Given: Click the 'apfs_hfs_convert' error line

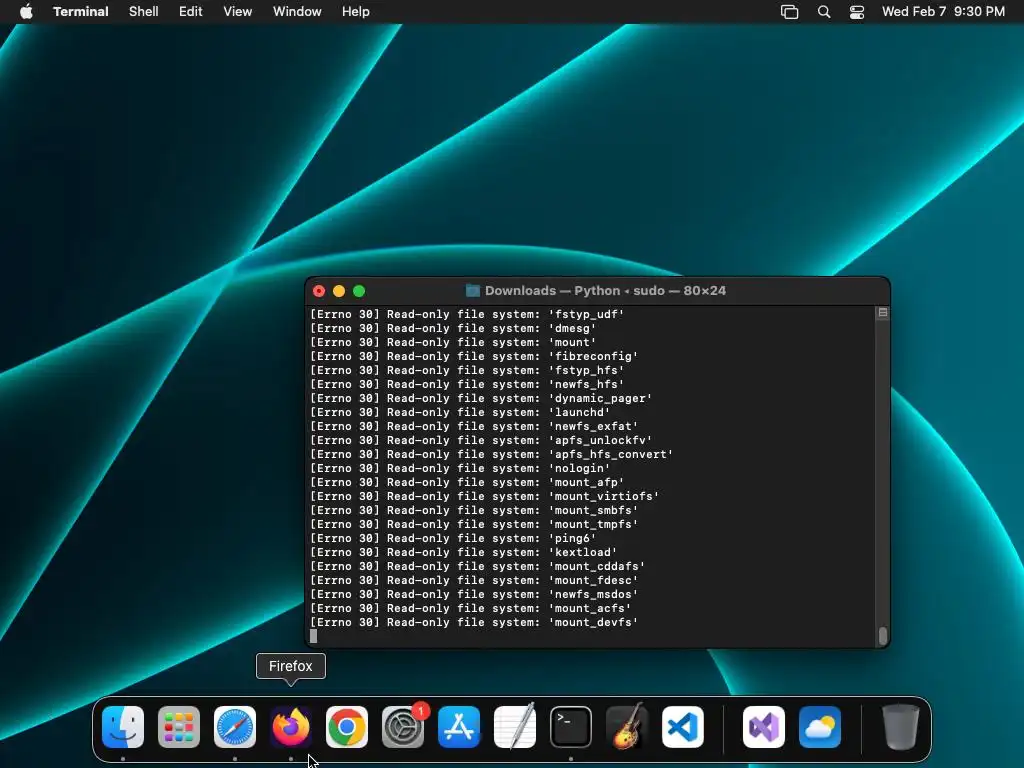Looking at the screenshot, I should 491,455.
